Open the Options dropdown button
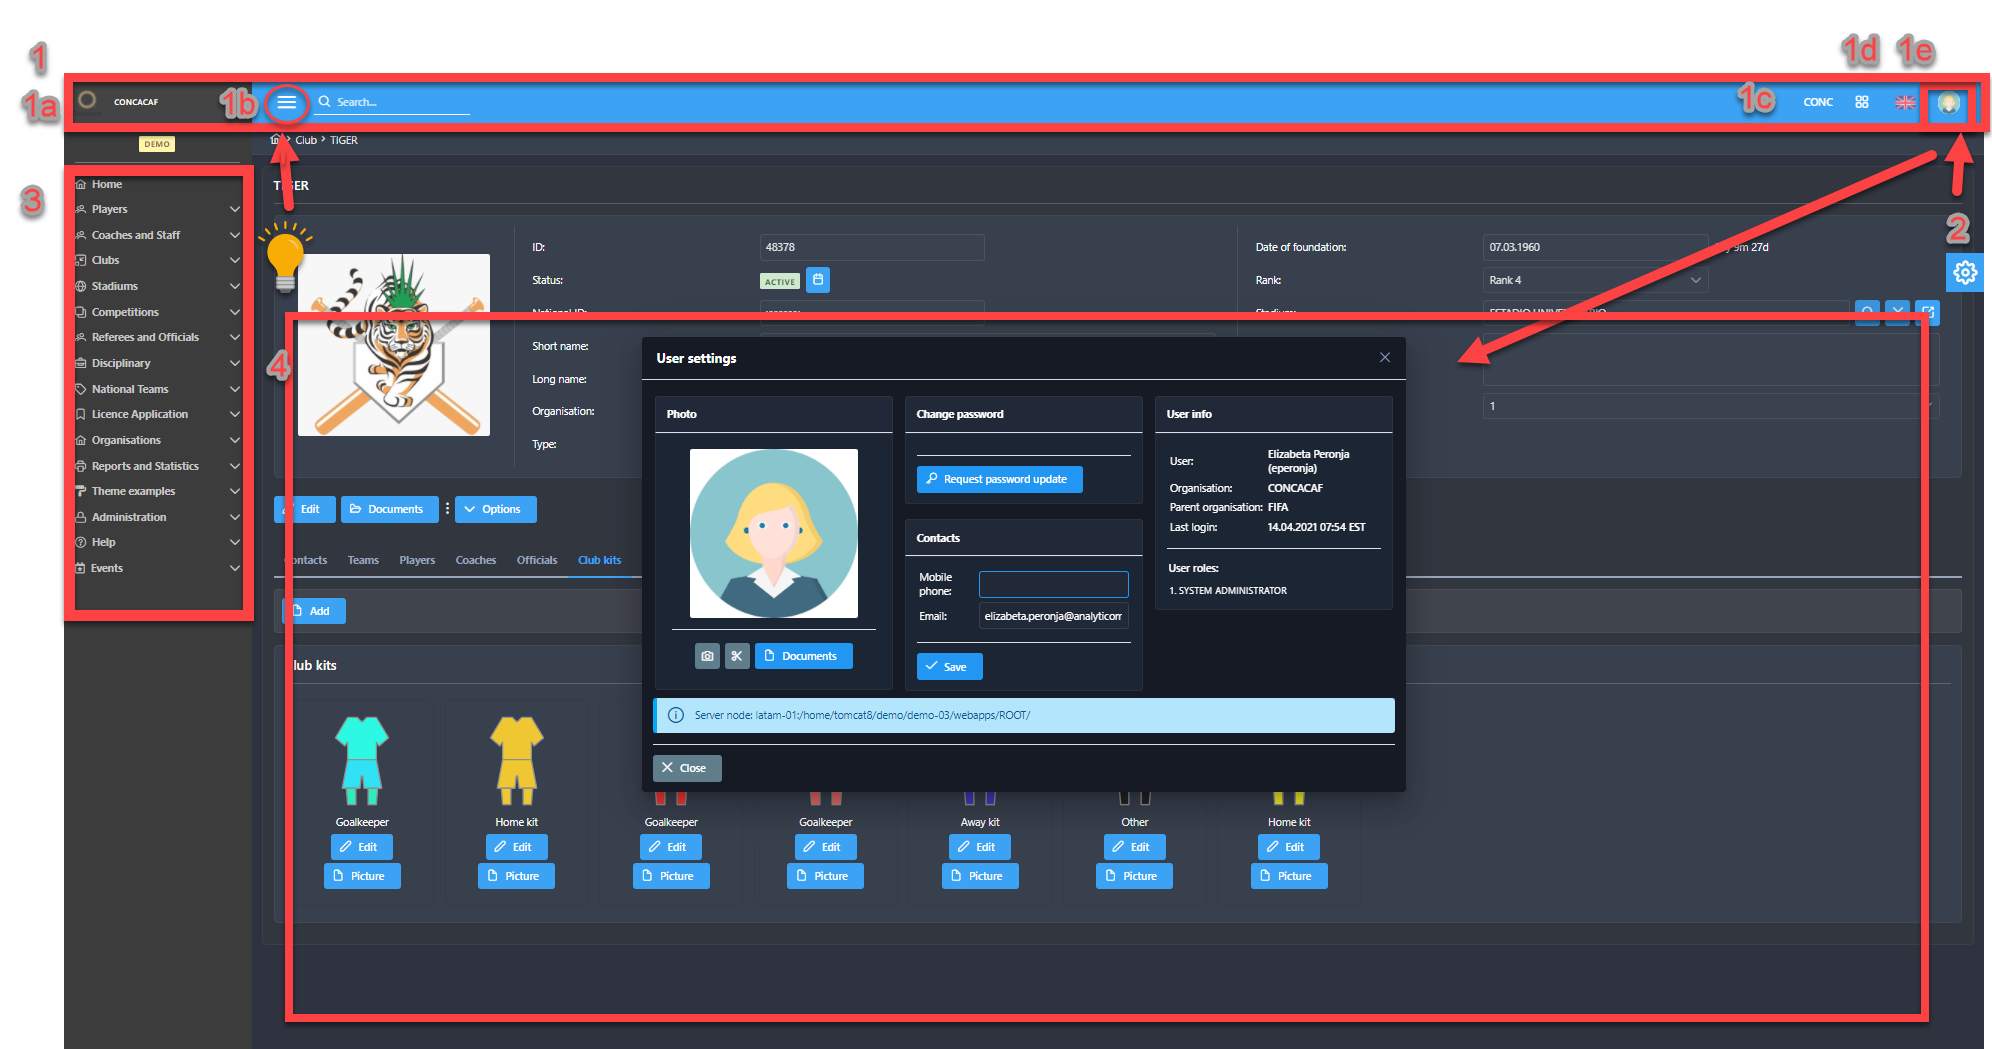The image size is (1992, 1049). [x=496, y=510]
